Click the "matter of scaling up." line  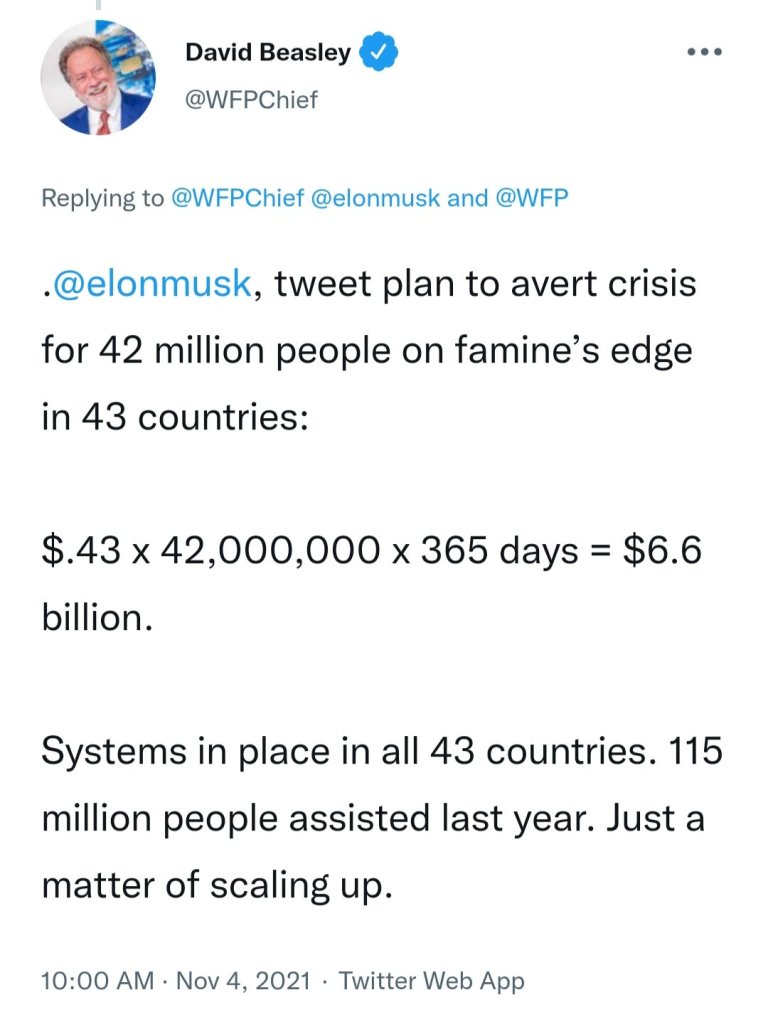coord(213,885)
